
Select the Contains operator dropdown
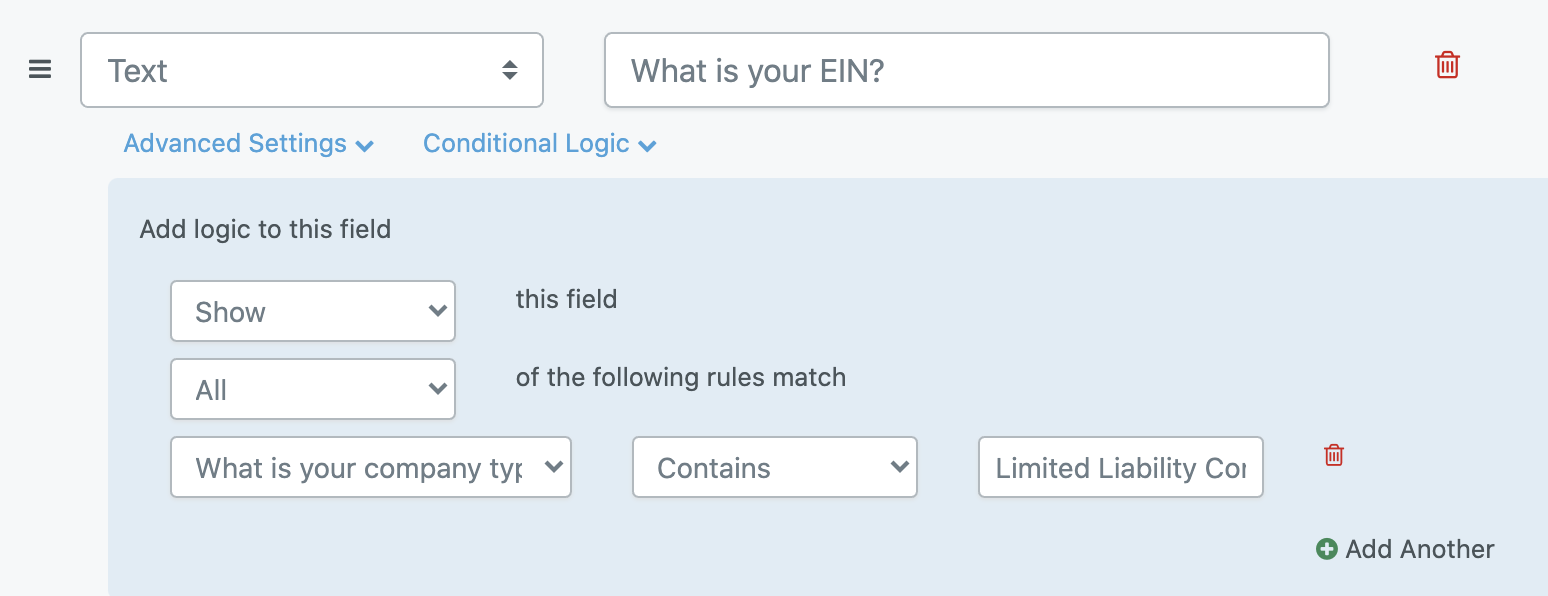point(774,467)
